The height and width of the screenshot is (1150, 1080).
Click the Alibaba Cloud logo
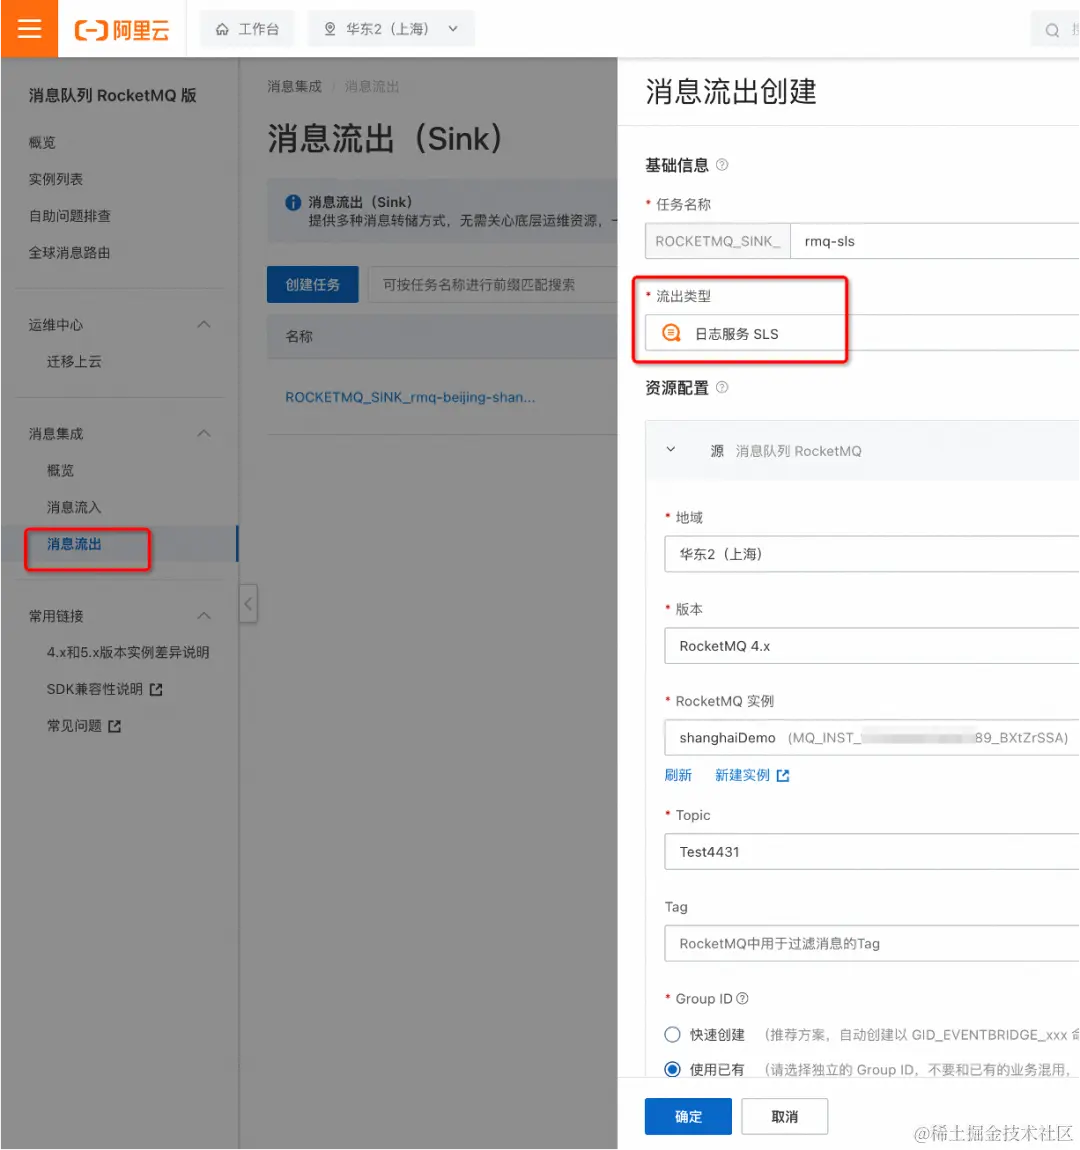[x=120, y=28]
